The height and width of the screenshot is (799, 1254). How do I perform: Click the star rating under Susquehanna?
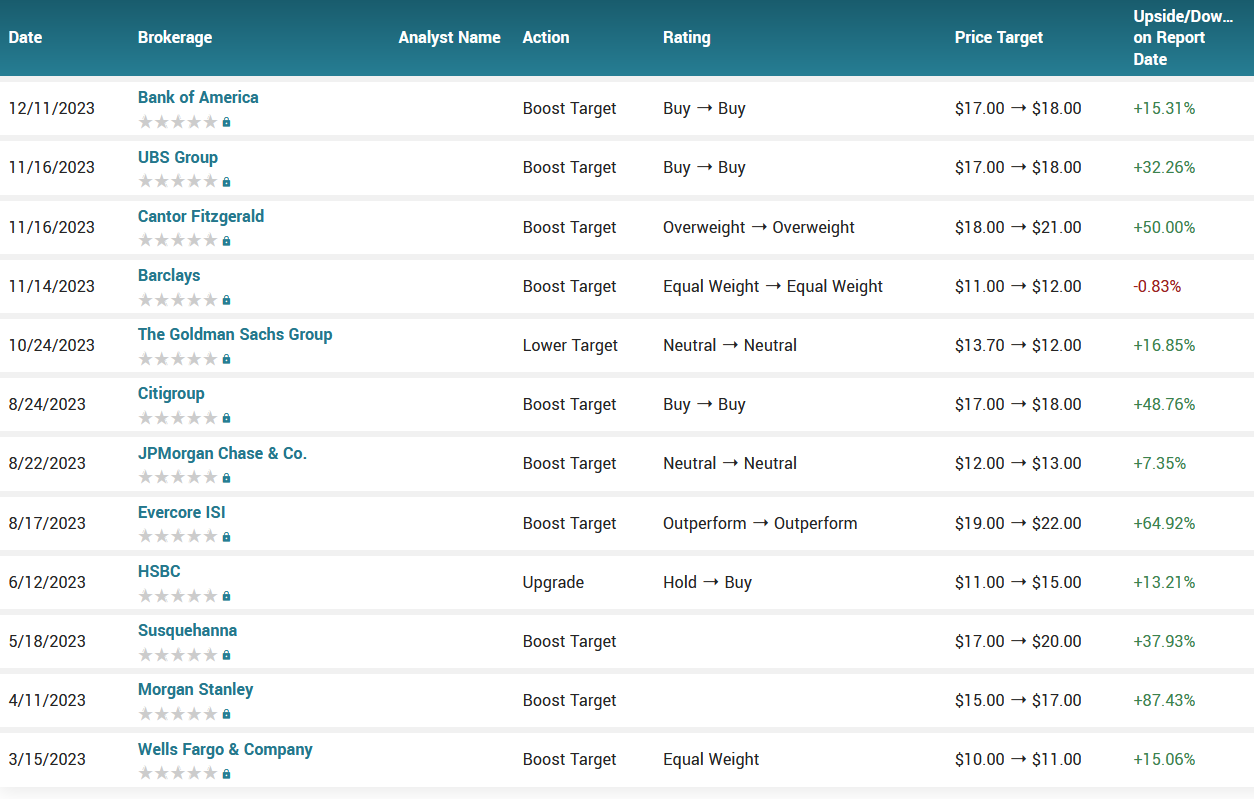tap(178, 654)
